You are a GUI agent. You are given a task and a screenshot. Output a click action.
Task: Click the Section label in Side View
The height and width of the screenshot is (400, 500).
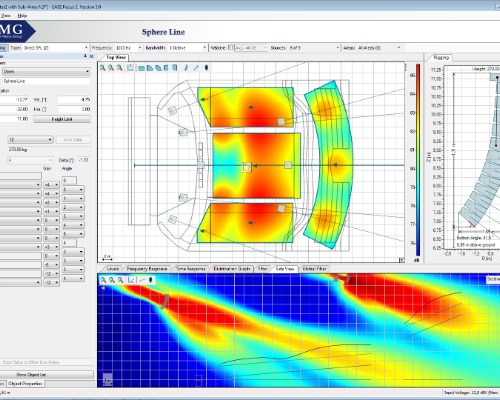coord(493,279)
